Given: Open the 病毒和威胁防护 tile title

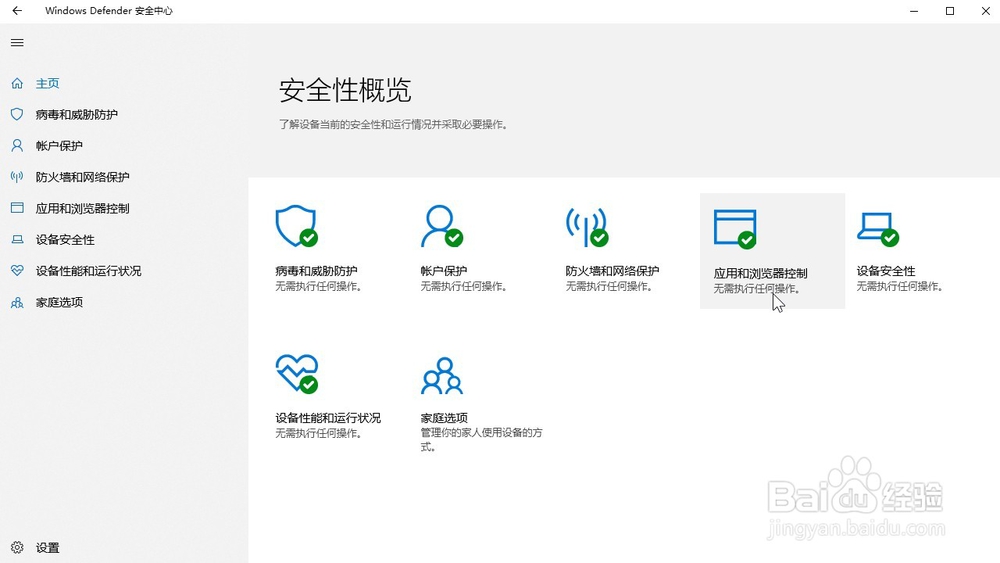Looking at the screenshot, I should tap(316, 271).
